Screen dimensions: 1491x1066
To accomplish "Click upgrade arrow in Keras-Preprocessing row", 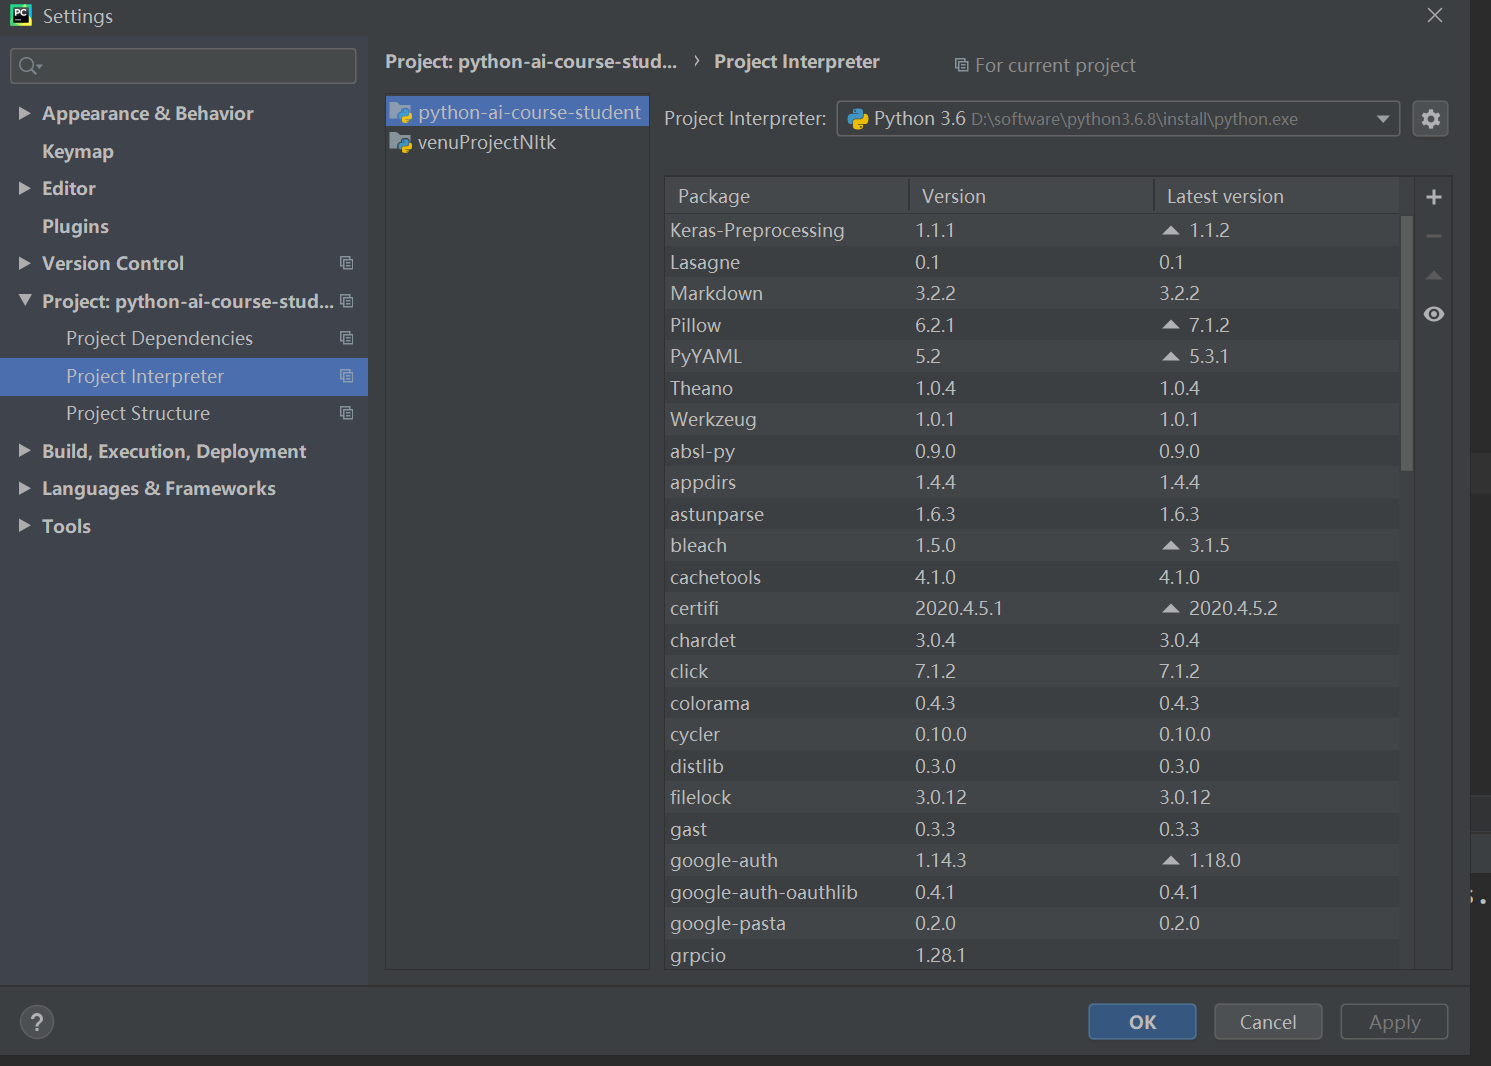I will [1171, 230].
